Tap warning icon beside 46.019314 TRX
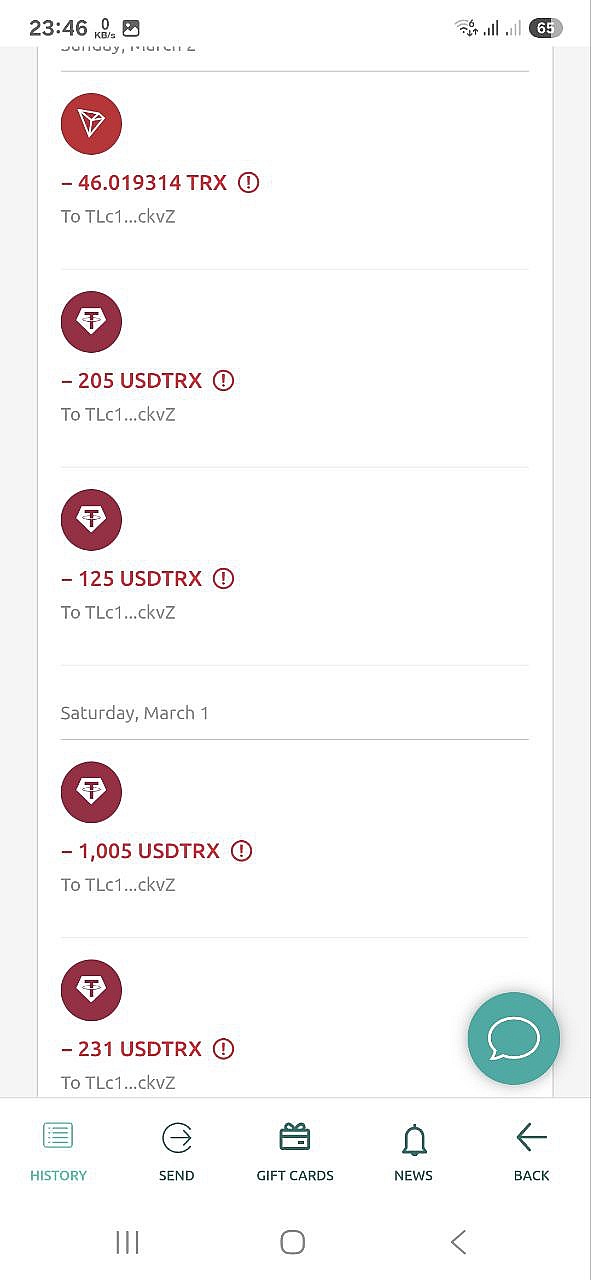The height and width of the screenshot is (1280, 591). 249,183
